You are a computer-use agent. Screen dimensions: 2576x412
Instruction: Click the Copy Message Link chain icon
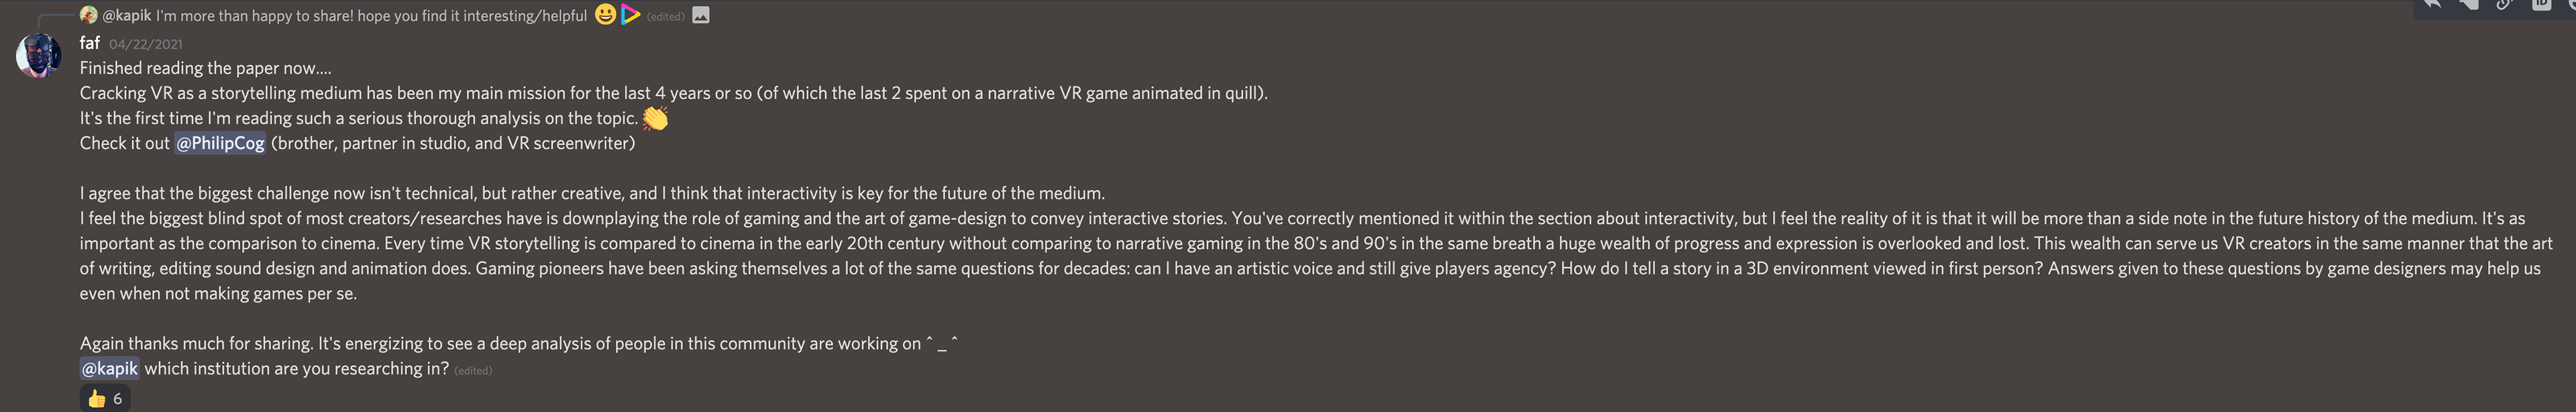coord(2504,4)
